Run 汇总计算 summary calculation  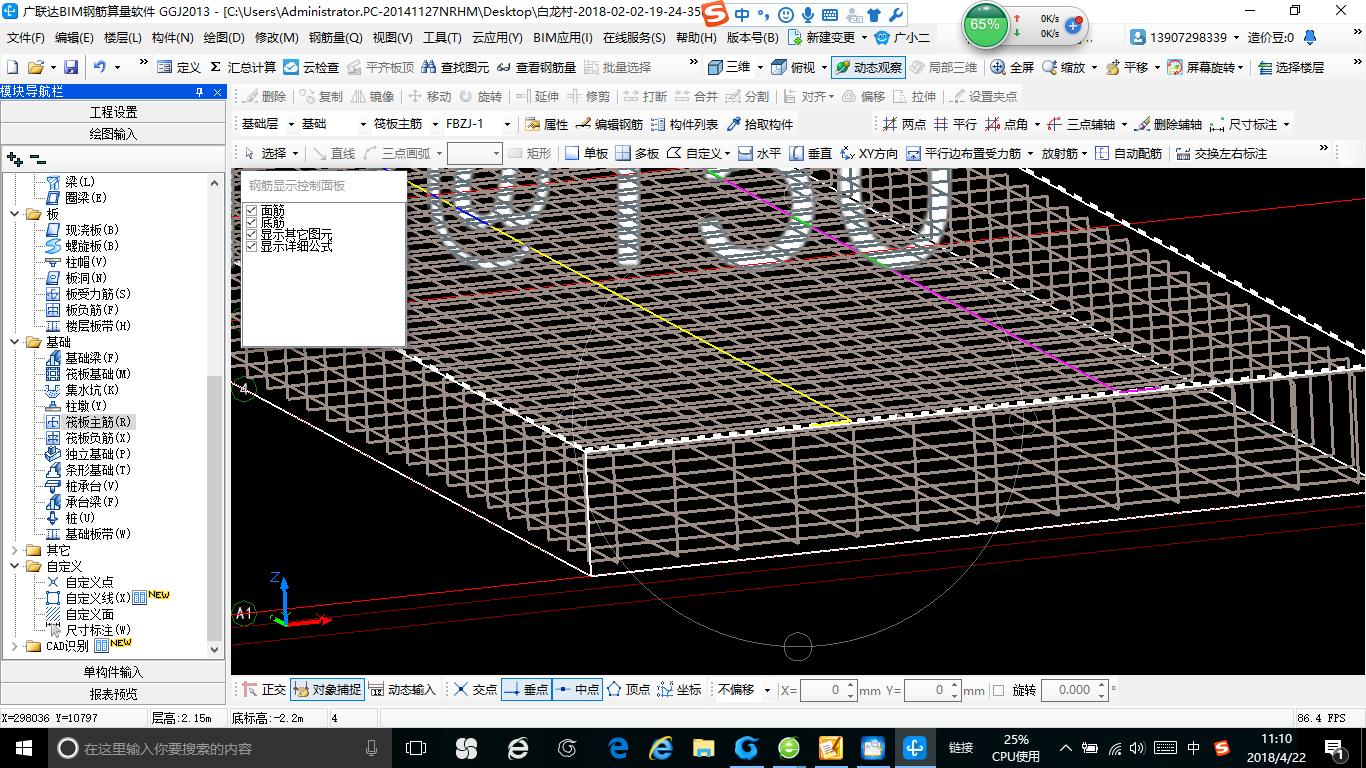pyautogui.click(x=243, y=67)
